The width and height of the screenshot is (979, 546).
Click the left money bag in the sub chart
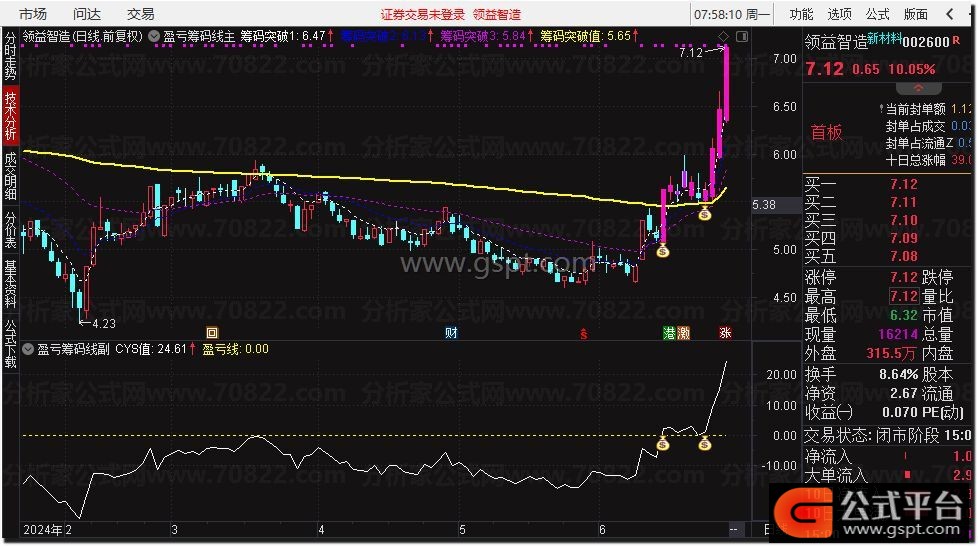coord(662,444)
